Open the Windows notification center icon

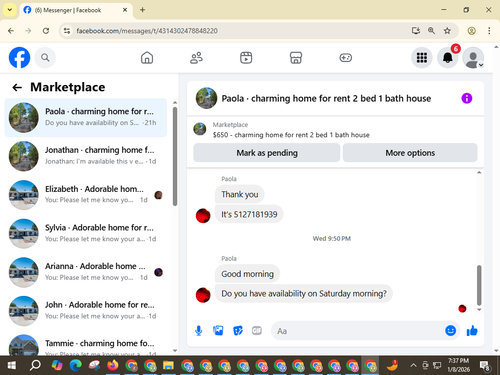tap(485, 366)
